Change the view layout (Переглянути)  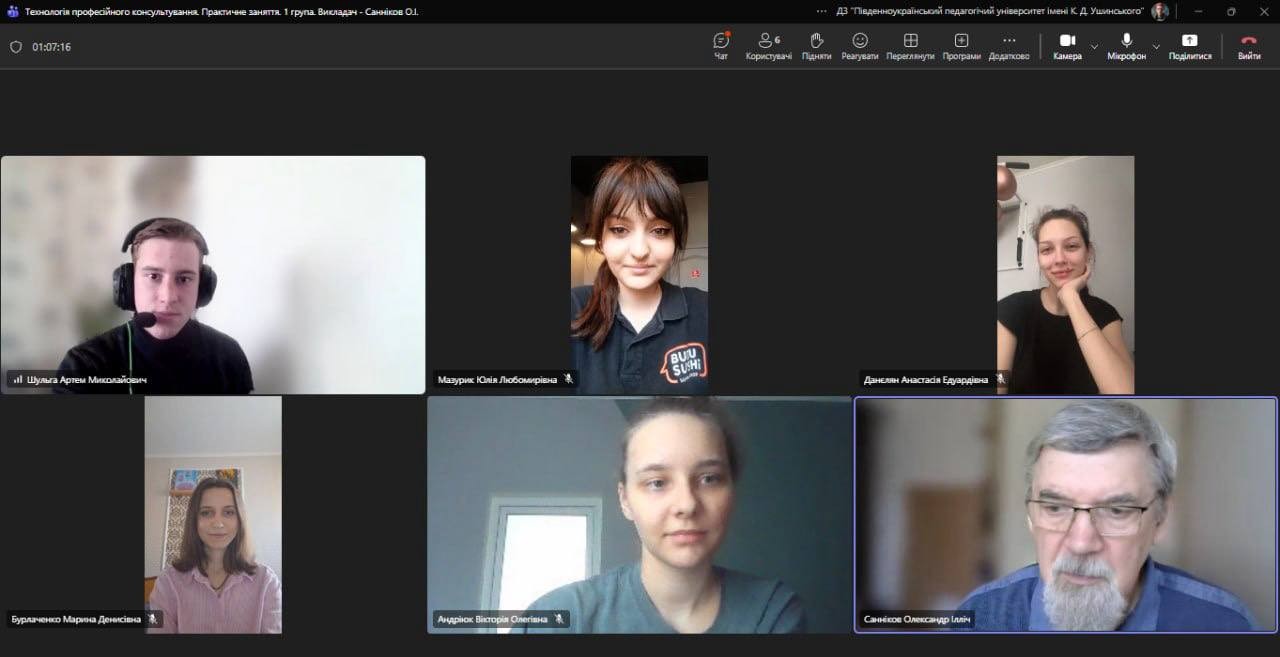910,45
